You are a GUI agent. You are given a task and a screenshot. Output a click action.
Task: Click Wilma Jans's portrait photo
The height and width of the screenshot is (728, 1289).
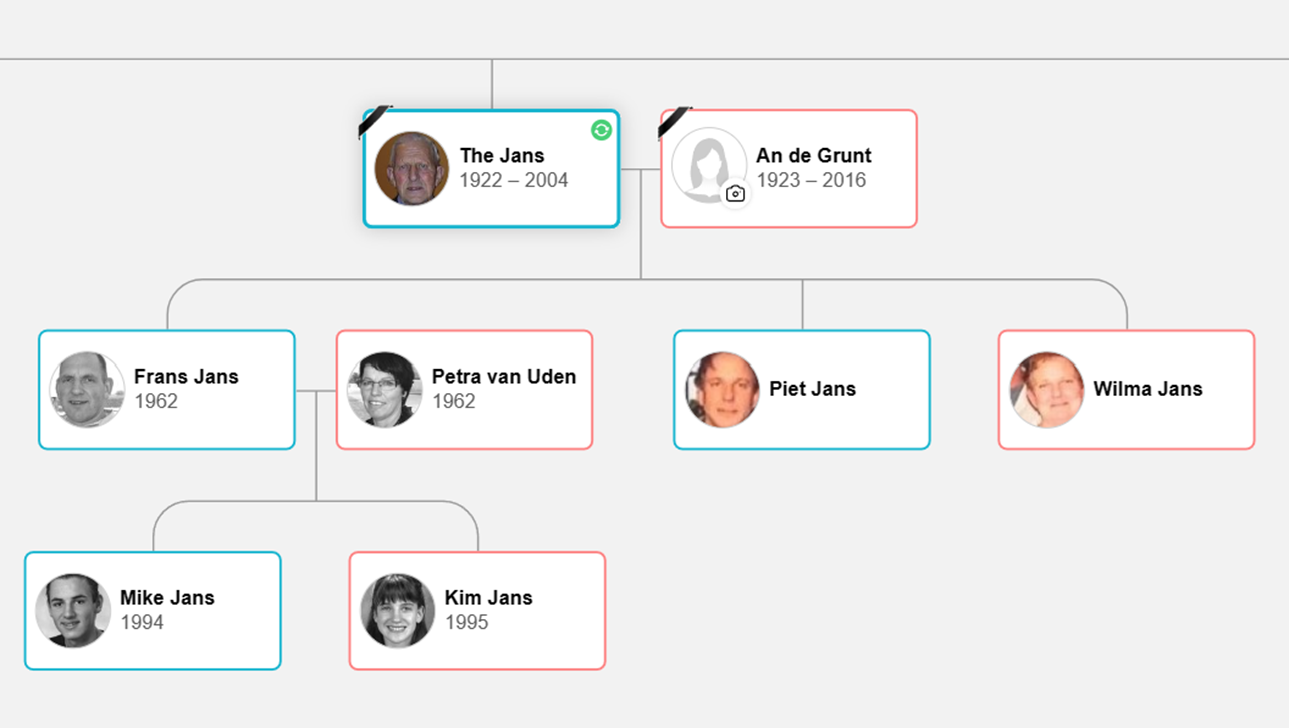pyautogui.click(x=1047, y=389)
